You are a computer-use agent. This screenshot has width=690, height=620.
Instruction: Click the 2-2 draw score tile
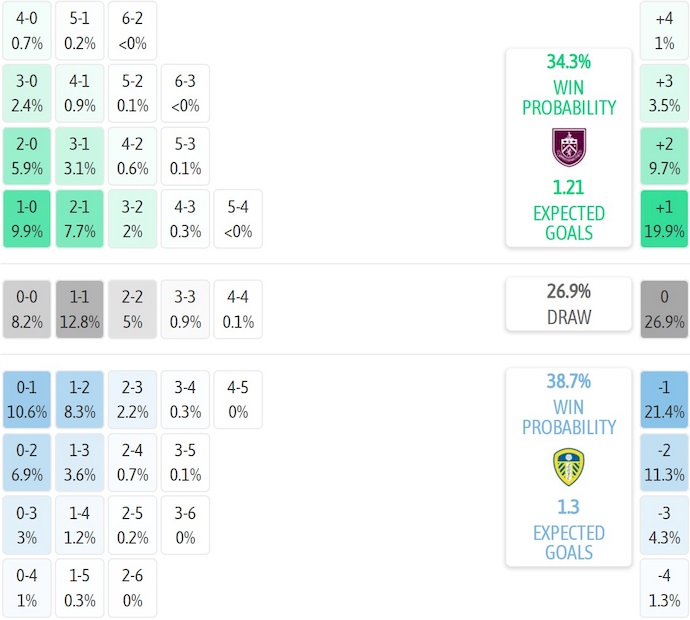click(x=132, y=309)
